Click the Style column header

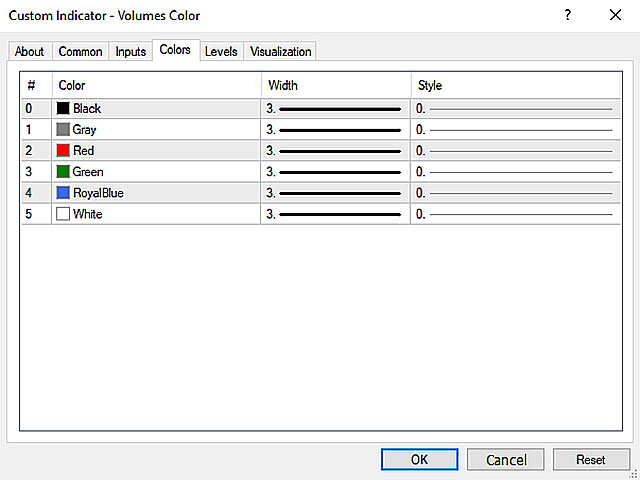point(516,85)
